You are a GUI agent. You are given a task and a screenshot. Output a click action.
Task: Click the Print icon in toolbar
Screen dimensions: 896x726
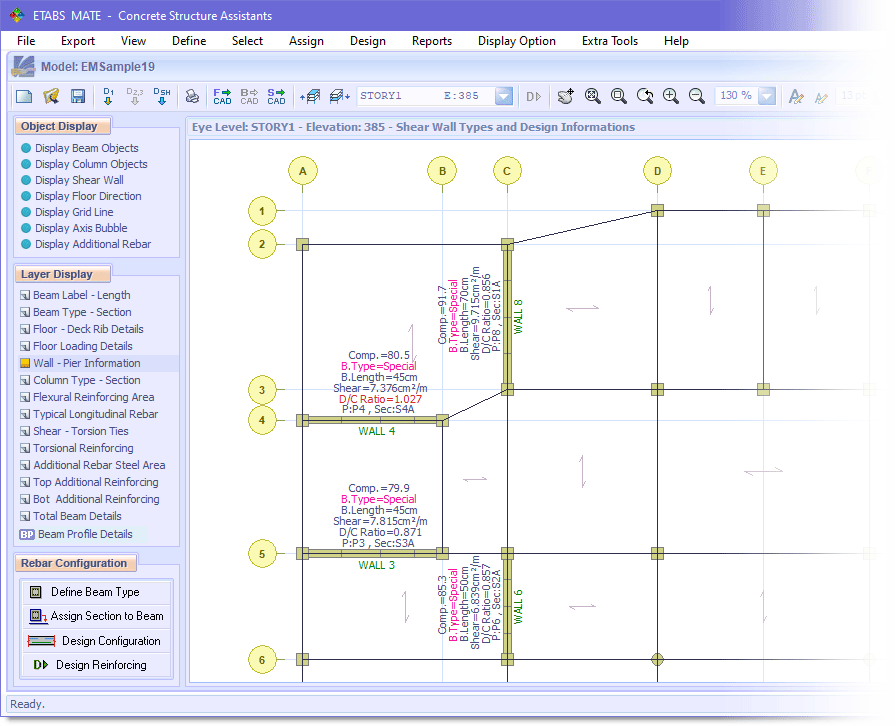coord(192,96)
